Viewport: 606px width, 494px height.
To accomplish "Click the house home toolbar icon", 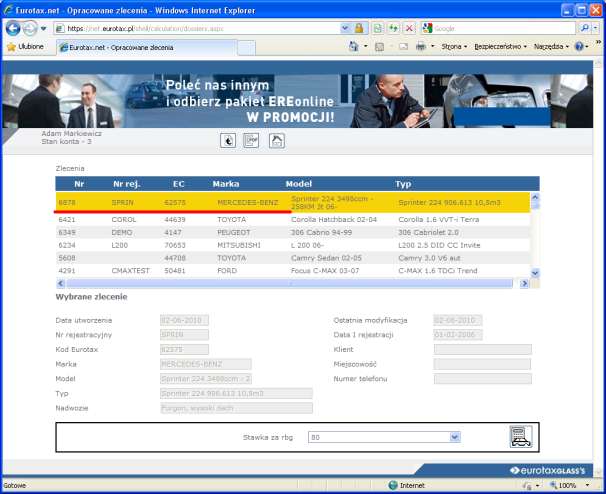I will pos(277,141).
